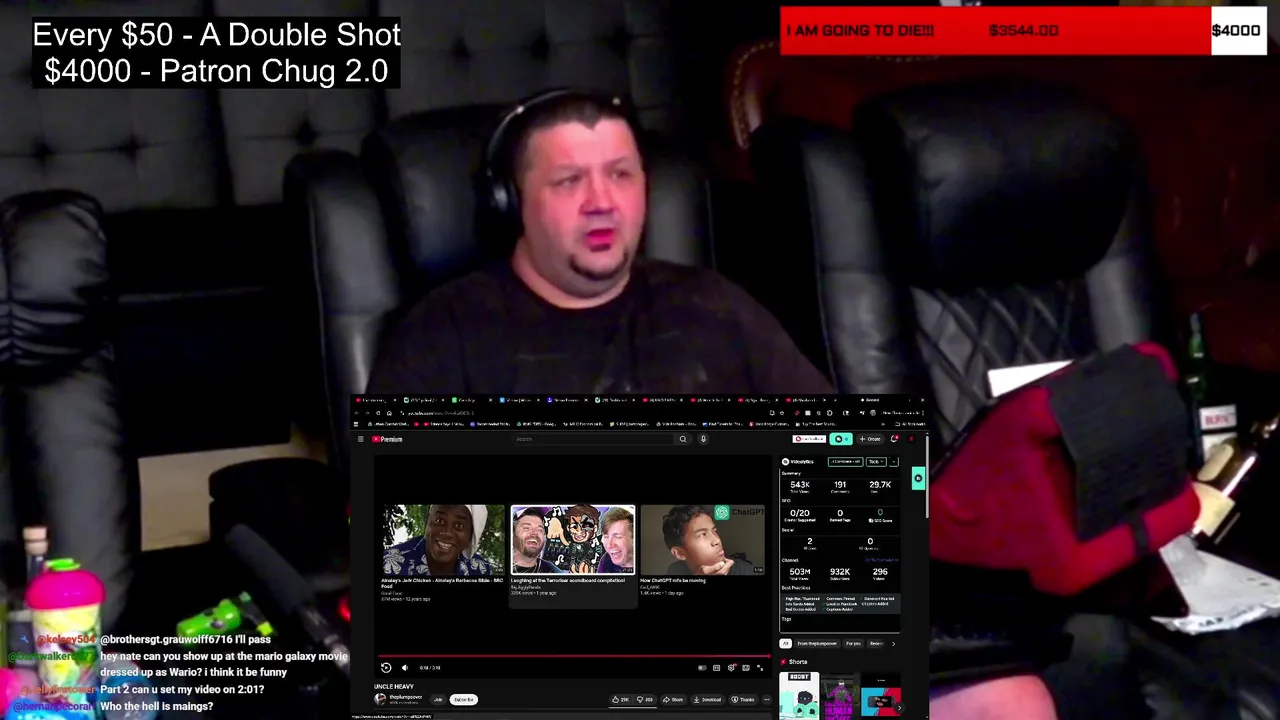Open the How ChatGPT endscreen video thumbnail

[703, 540]
